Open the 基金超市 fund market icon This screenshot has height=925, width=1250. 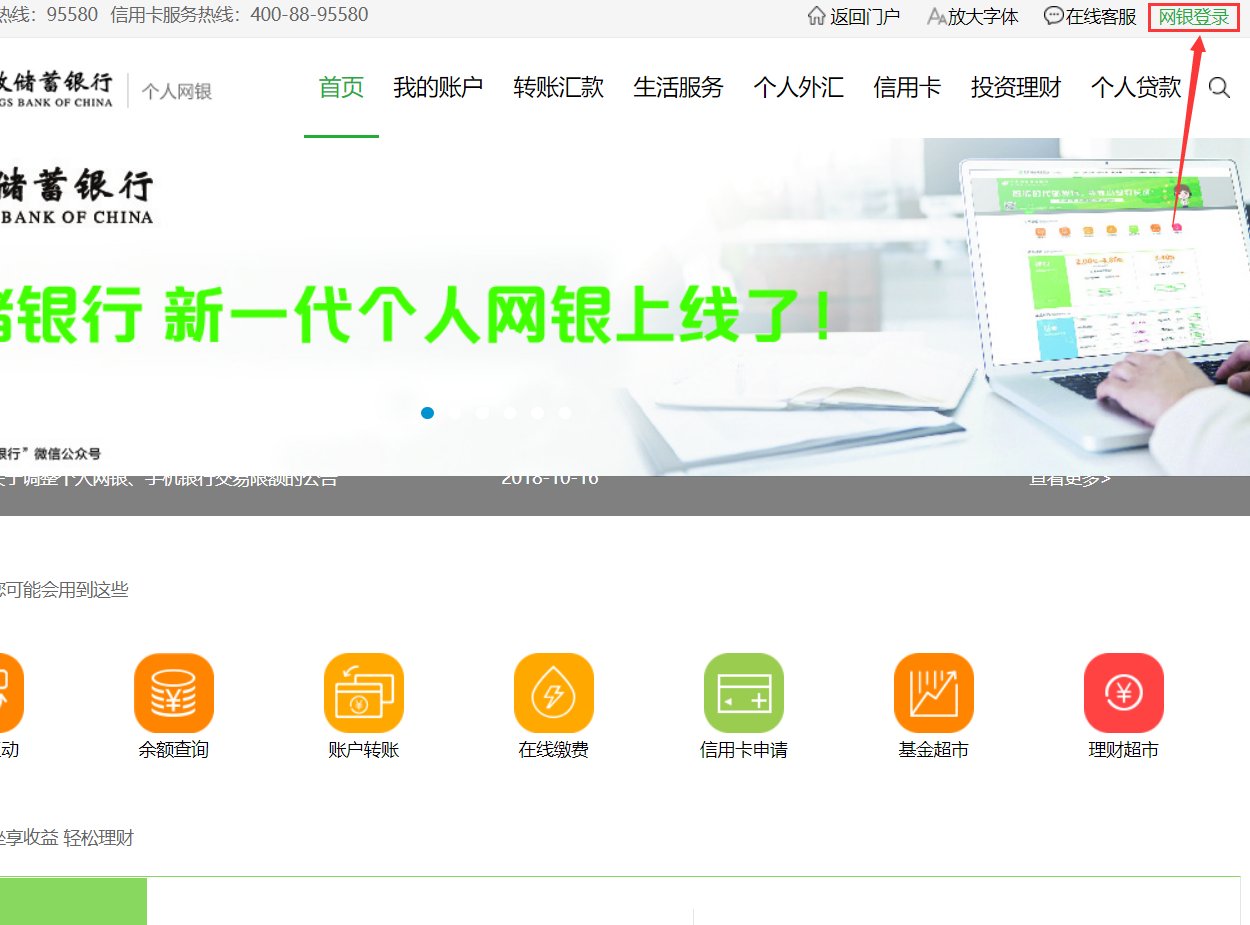[x=933, y=692]
